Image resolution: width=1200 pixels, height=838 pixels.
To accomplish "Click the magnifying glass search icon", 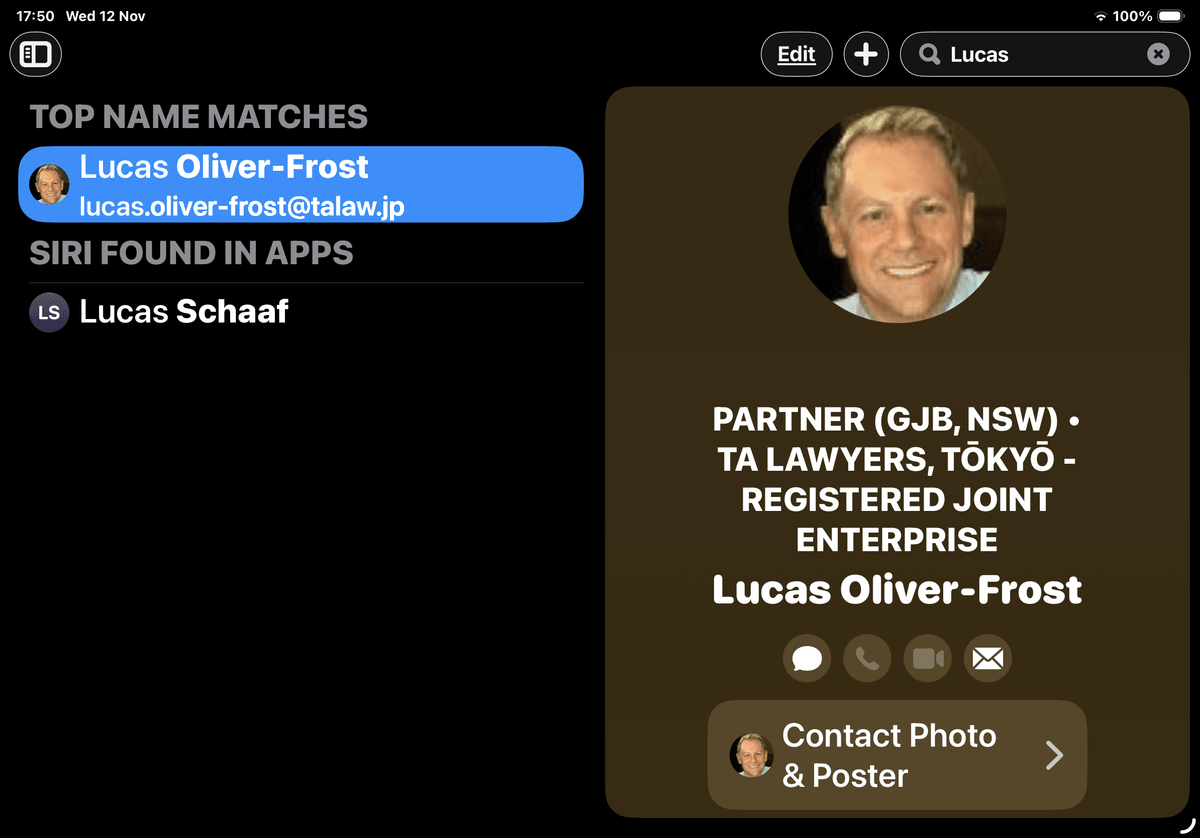I will pos(930,55).
